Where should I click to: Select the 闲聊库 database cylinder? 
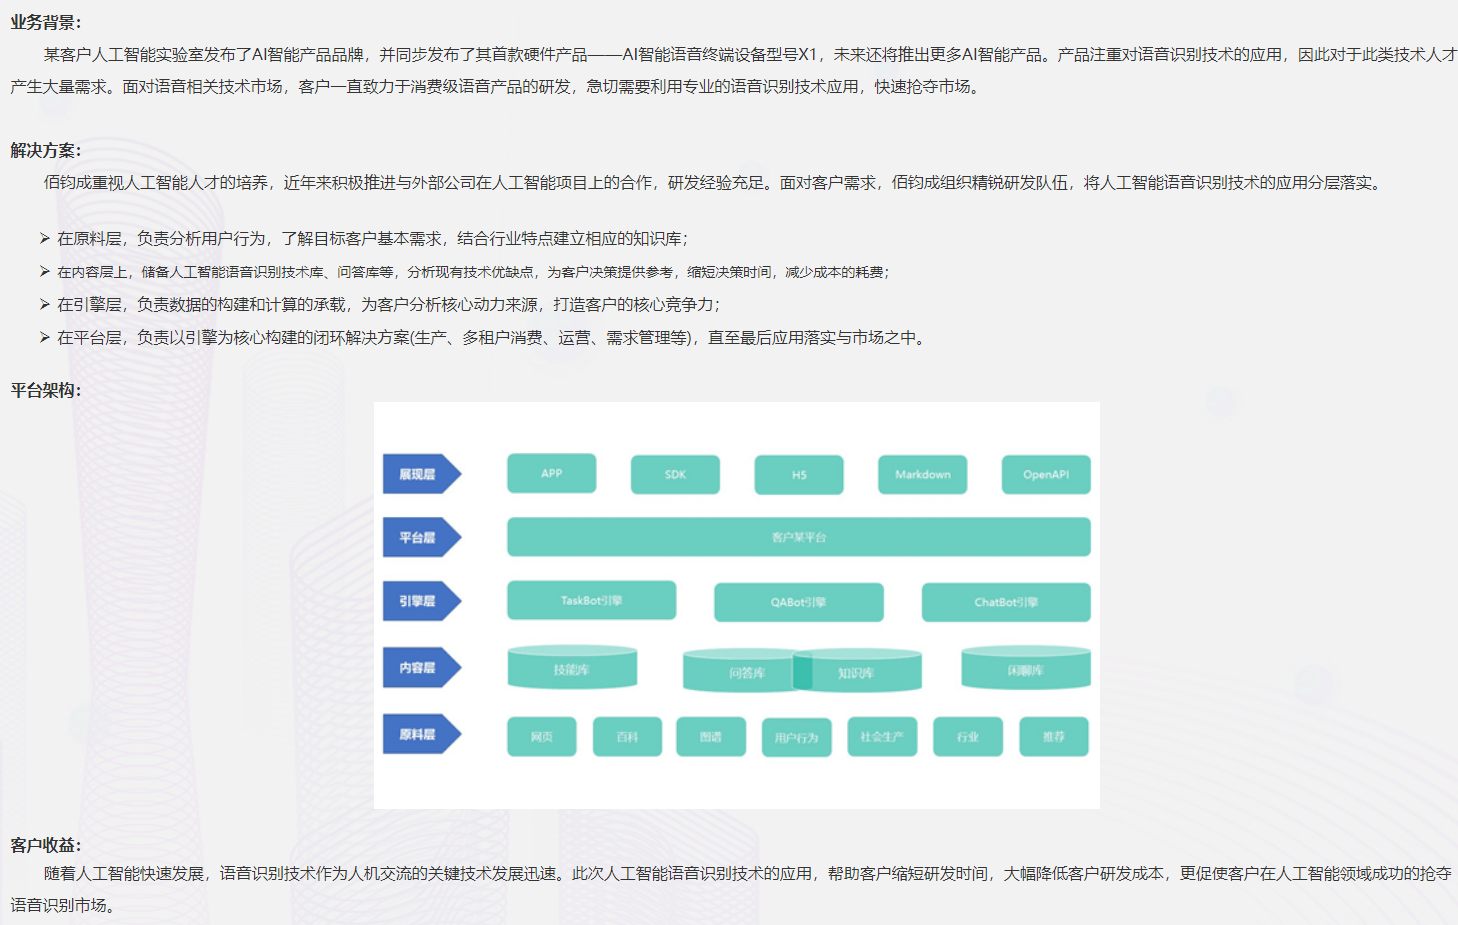click(1025, 668)
